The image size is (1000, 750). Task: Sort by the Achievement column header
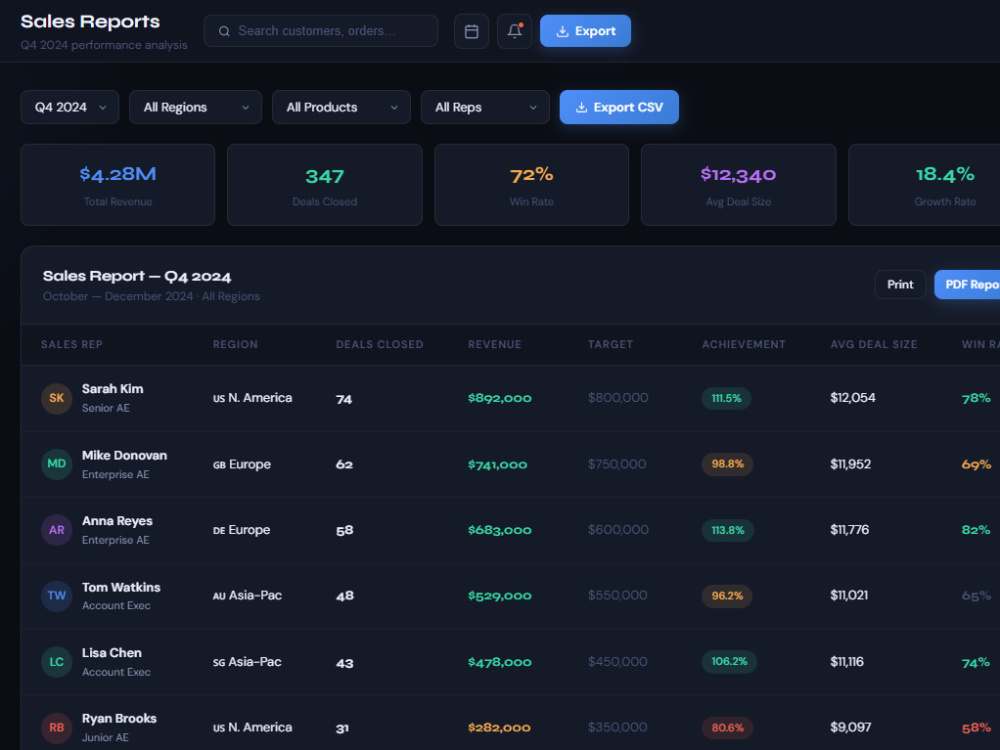[x=744, y=344]
